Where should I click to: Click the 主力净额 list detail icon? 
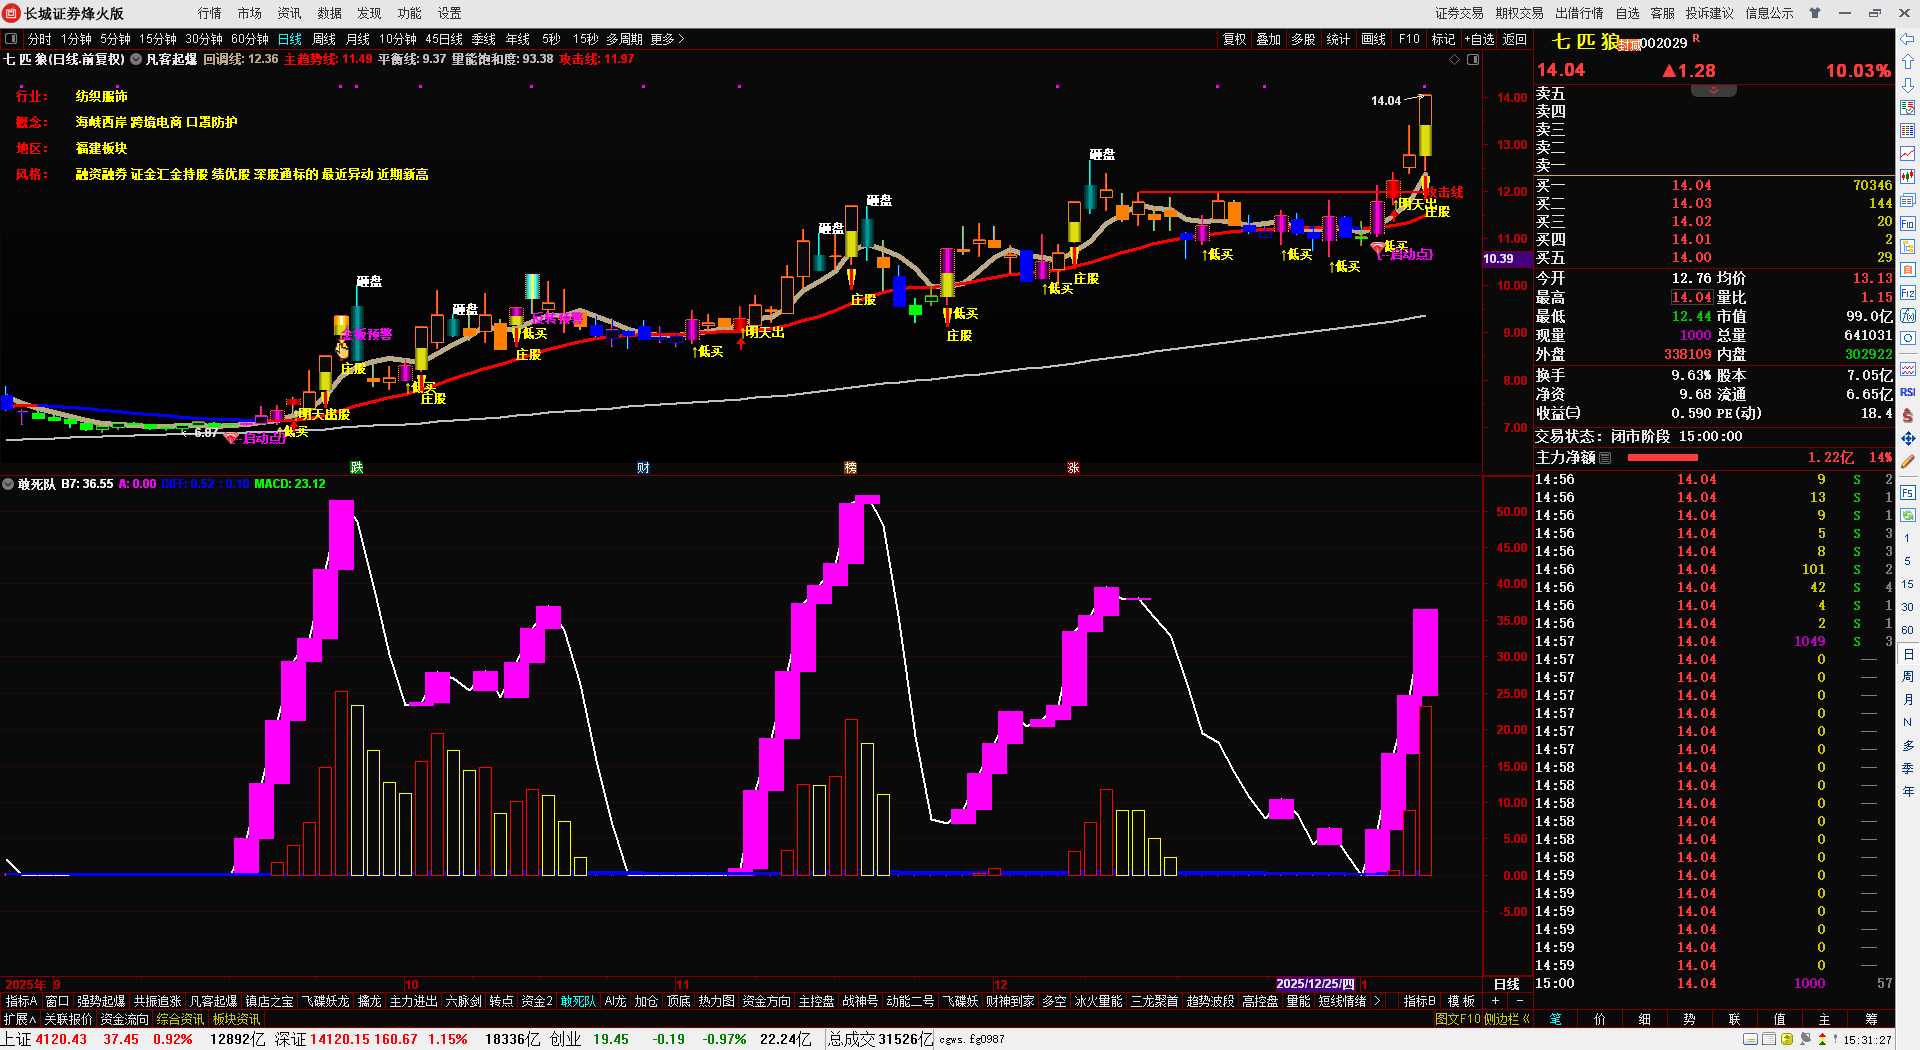point(1605,458)
